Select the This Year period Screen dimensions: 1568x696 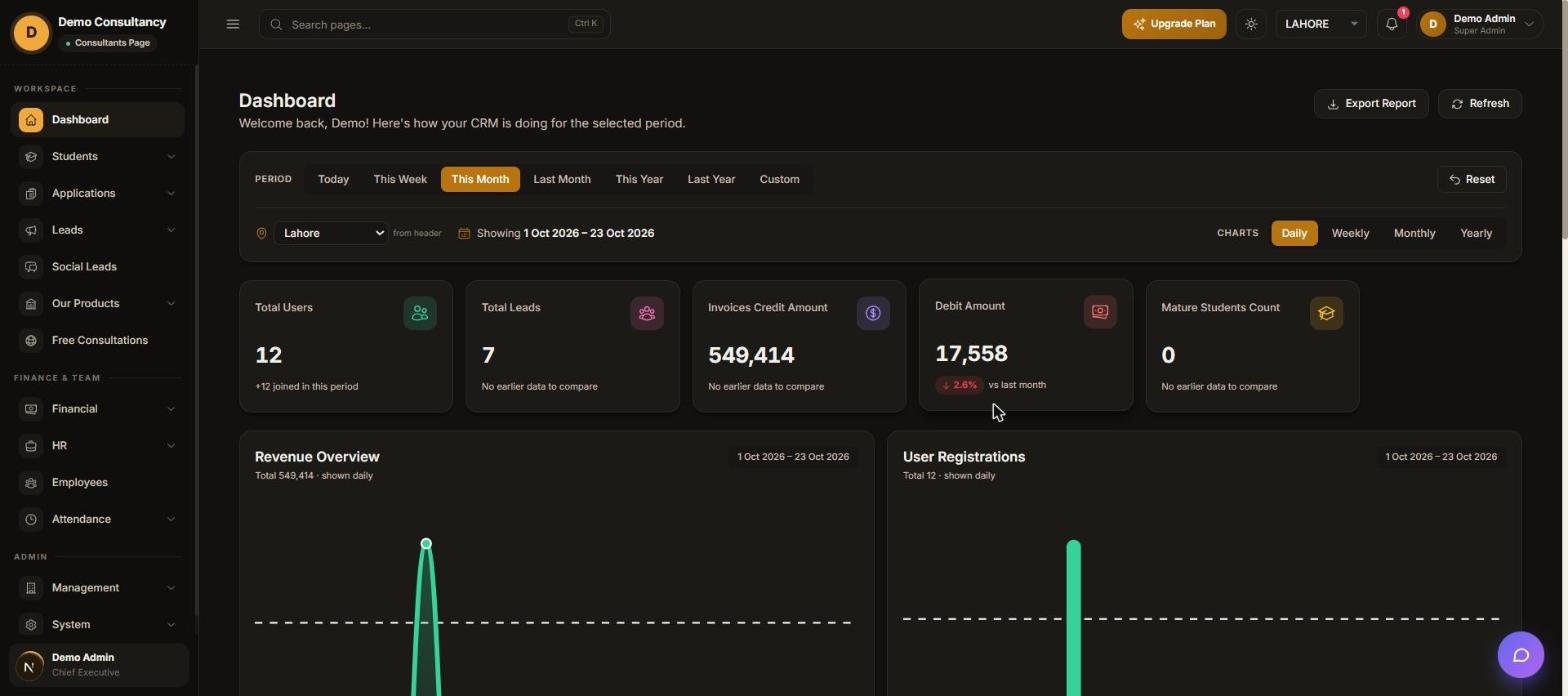click(x=639, y=179)
